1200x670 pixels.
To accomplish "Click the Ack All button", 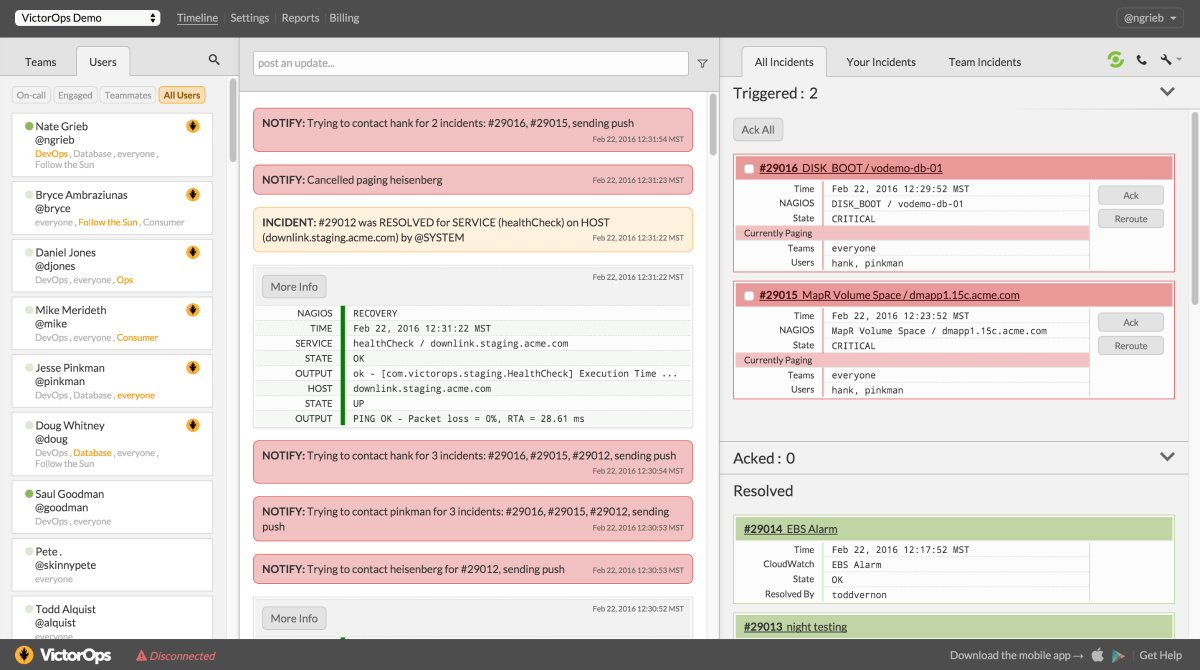I will point(757,129).
